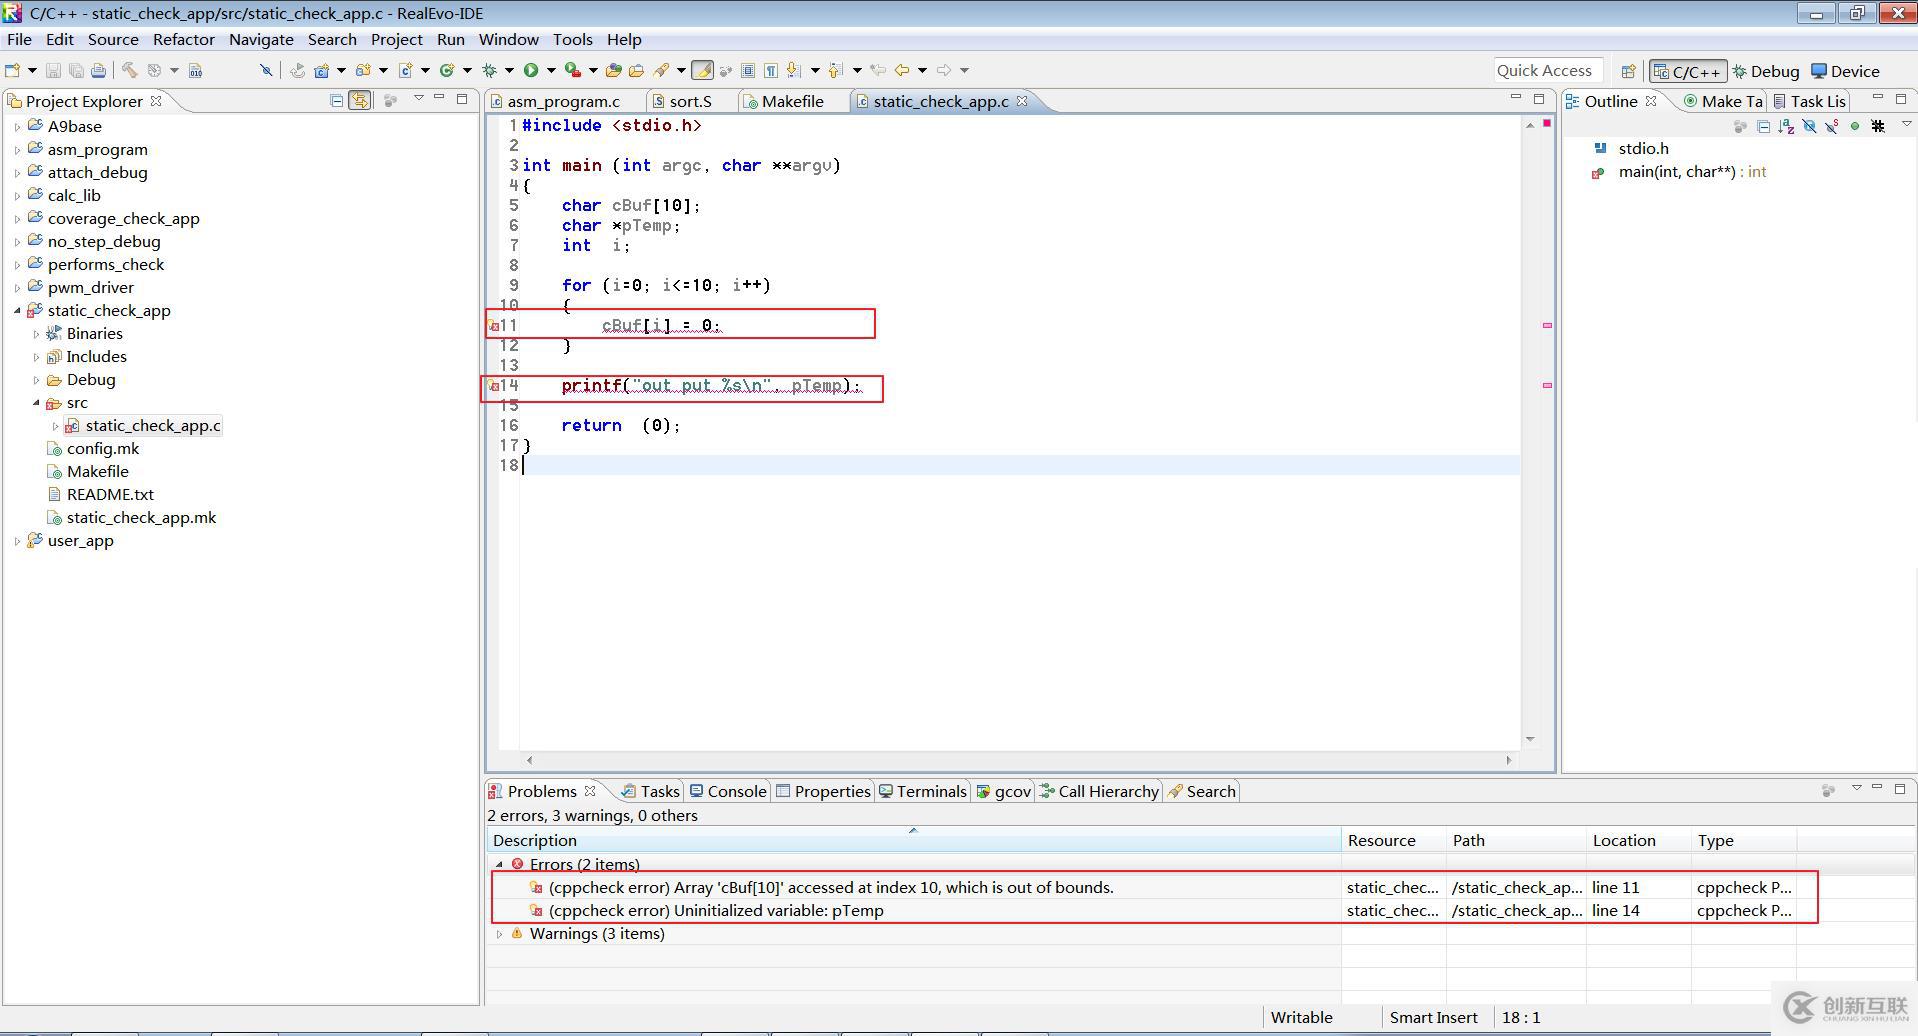
Task: Click the green Run button icon
Action: [x=531, y=70]
